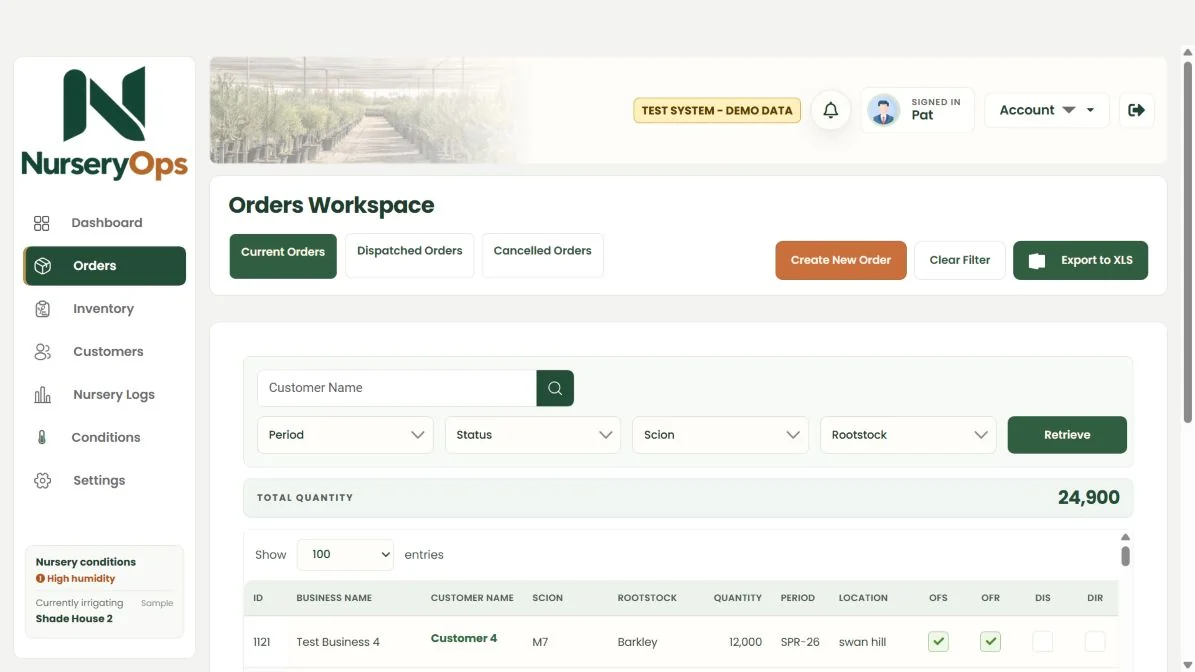Viewport: 1195px width, 672px height.
Task: Click the Nursery Logs chart icon
Action: [43, 395]
